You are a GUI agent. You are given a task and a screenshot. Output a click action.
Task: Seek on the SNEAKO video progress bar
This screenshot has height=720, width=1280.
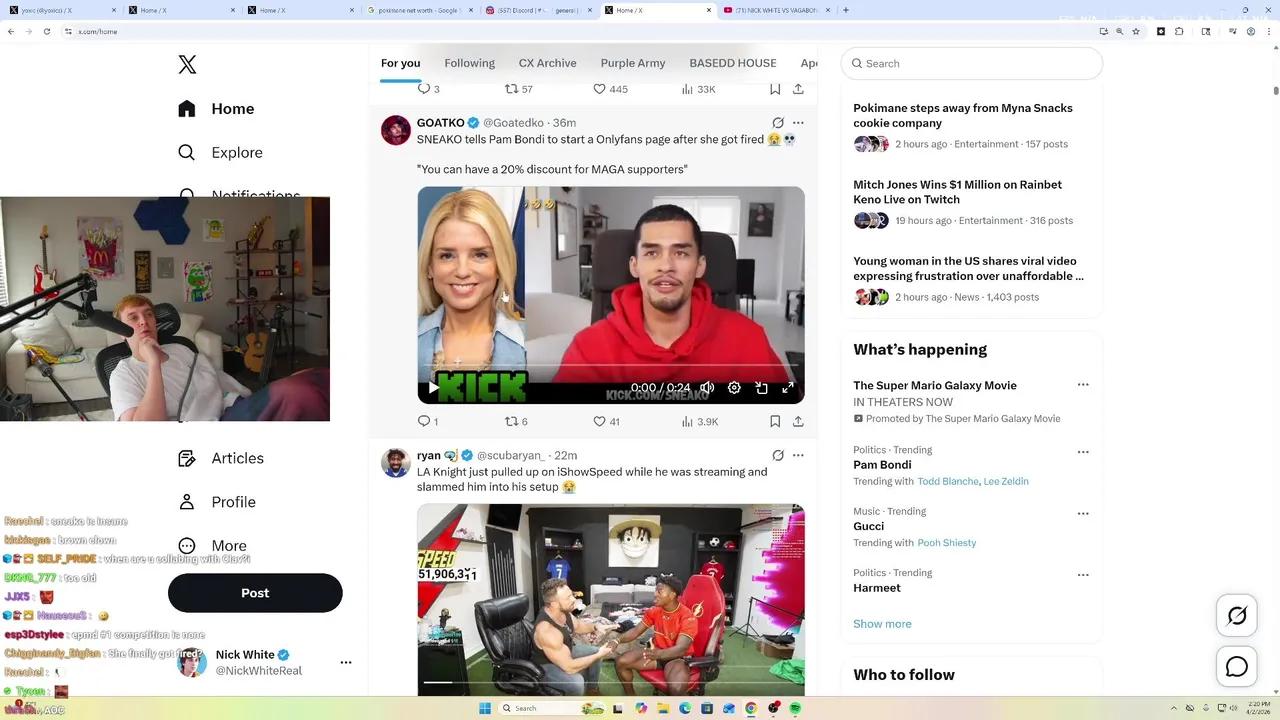point(610,367)
